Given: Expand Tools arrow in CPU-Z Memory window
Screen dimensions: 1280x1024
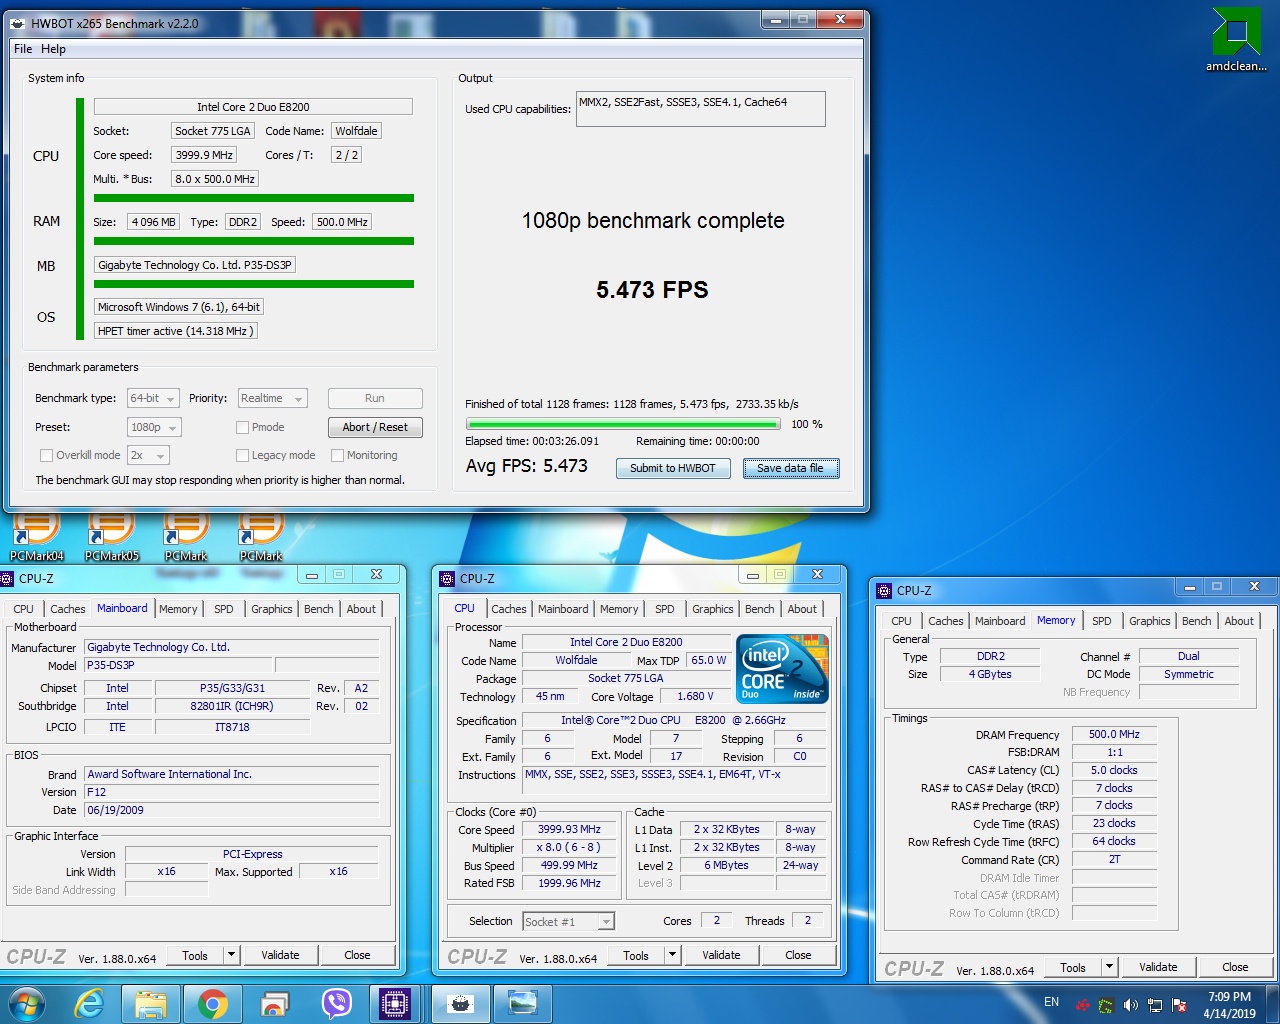Looking at the screenshot, I should point(1109,967).
